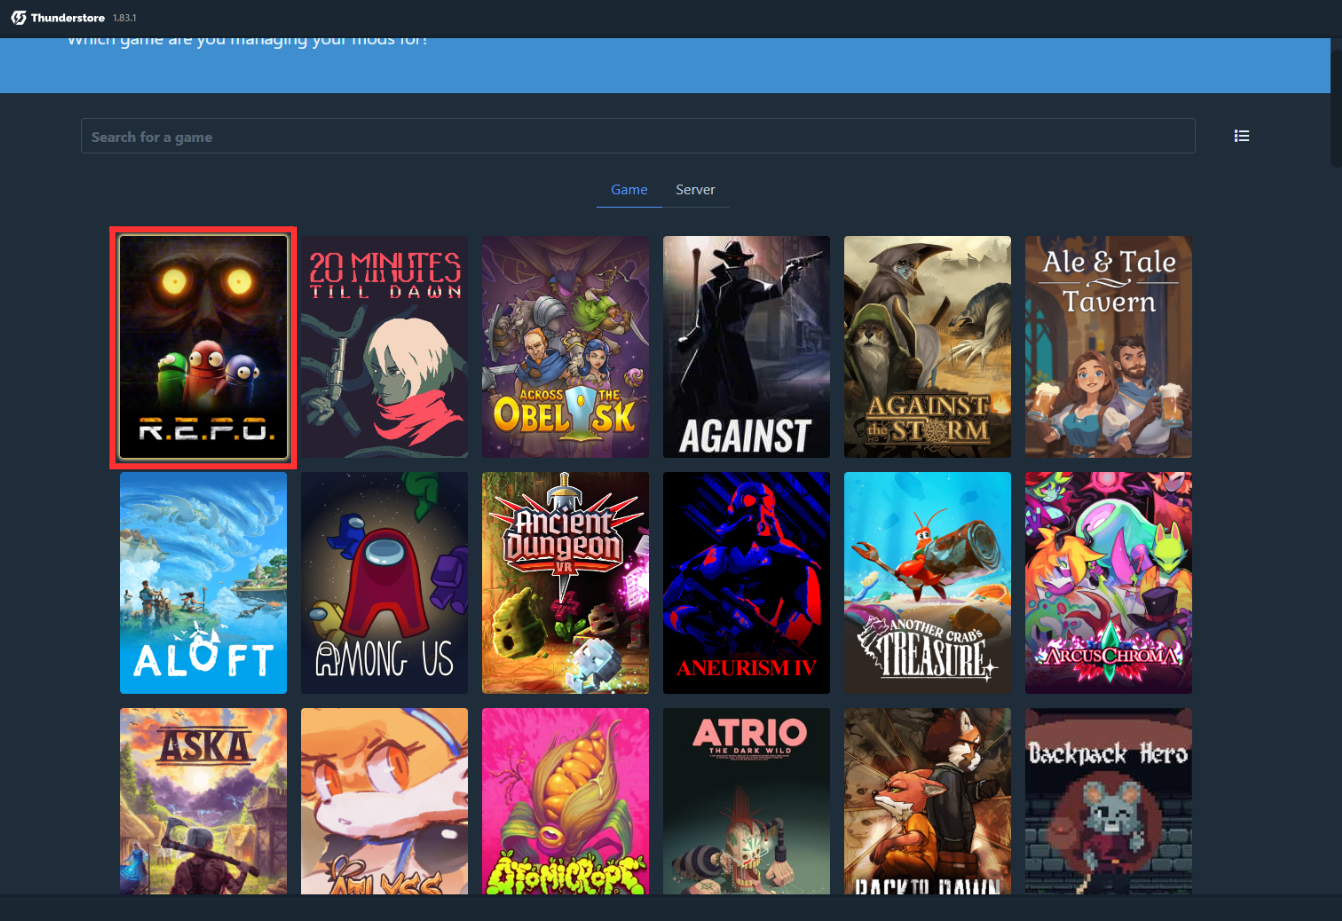Screen dimensions: 1342x921
Task: Choose the Ale & Tale Tavern cover
Action: point(1108,347)
